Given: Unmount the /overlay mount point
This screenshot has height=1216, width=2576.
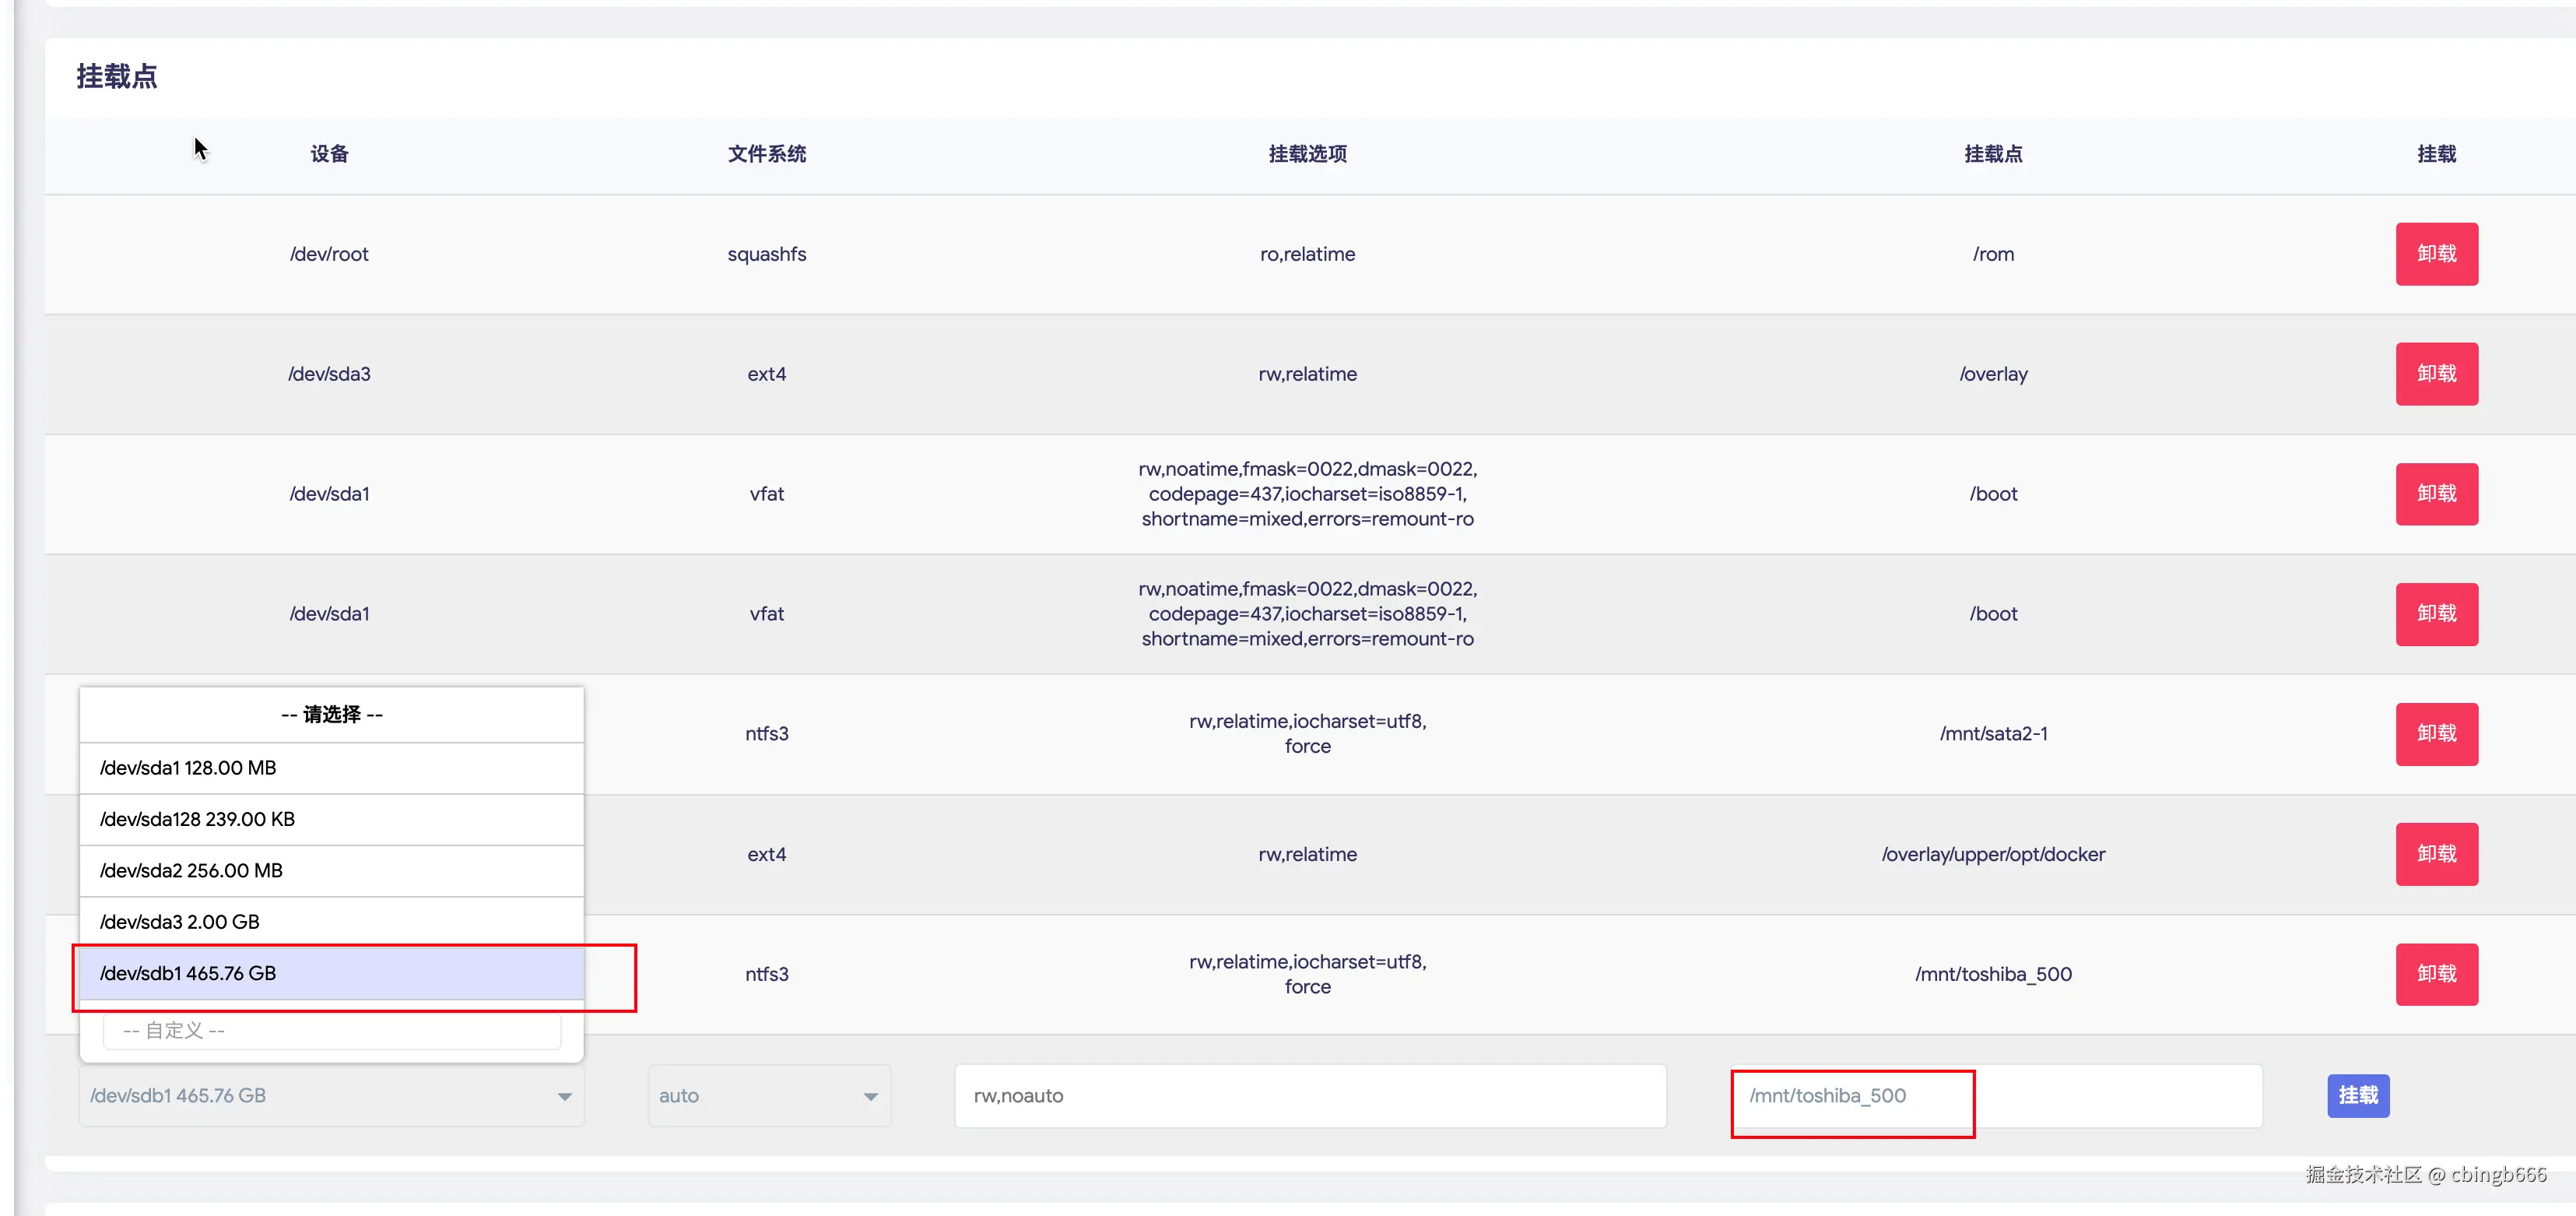Looking at the screenshot, I should coord(2435,374).
